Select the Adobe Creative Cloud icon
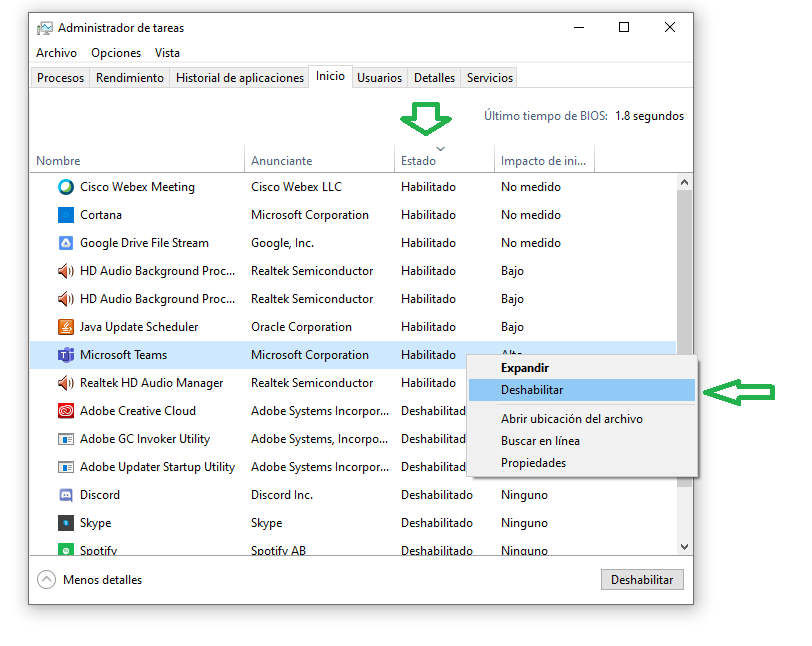The width and height of the screenshot is (812, 646). click(x=66, y=411)
